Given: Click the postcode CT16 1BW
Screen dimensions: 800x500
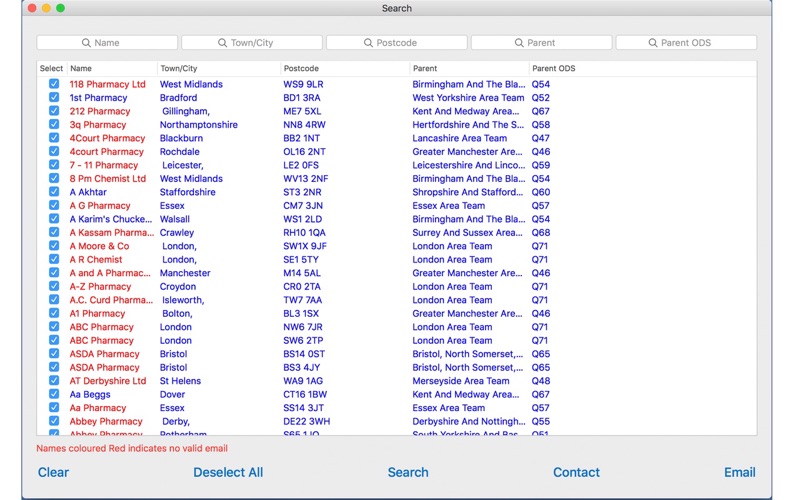Looking at the screenshot, I should click(305, 394).
